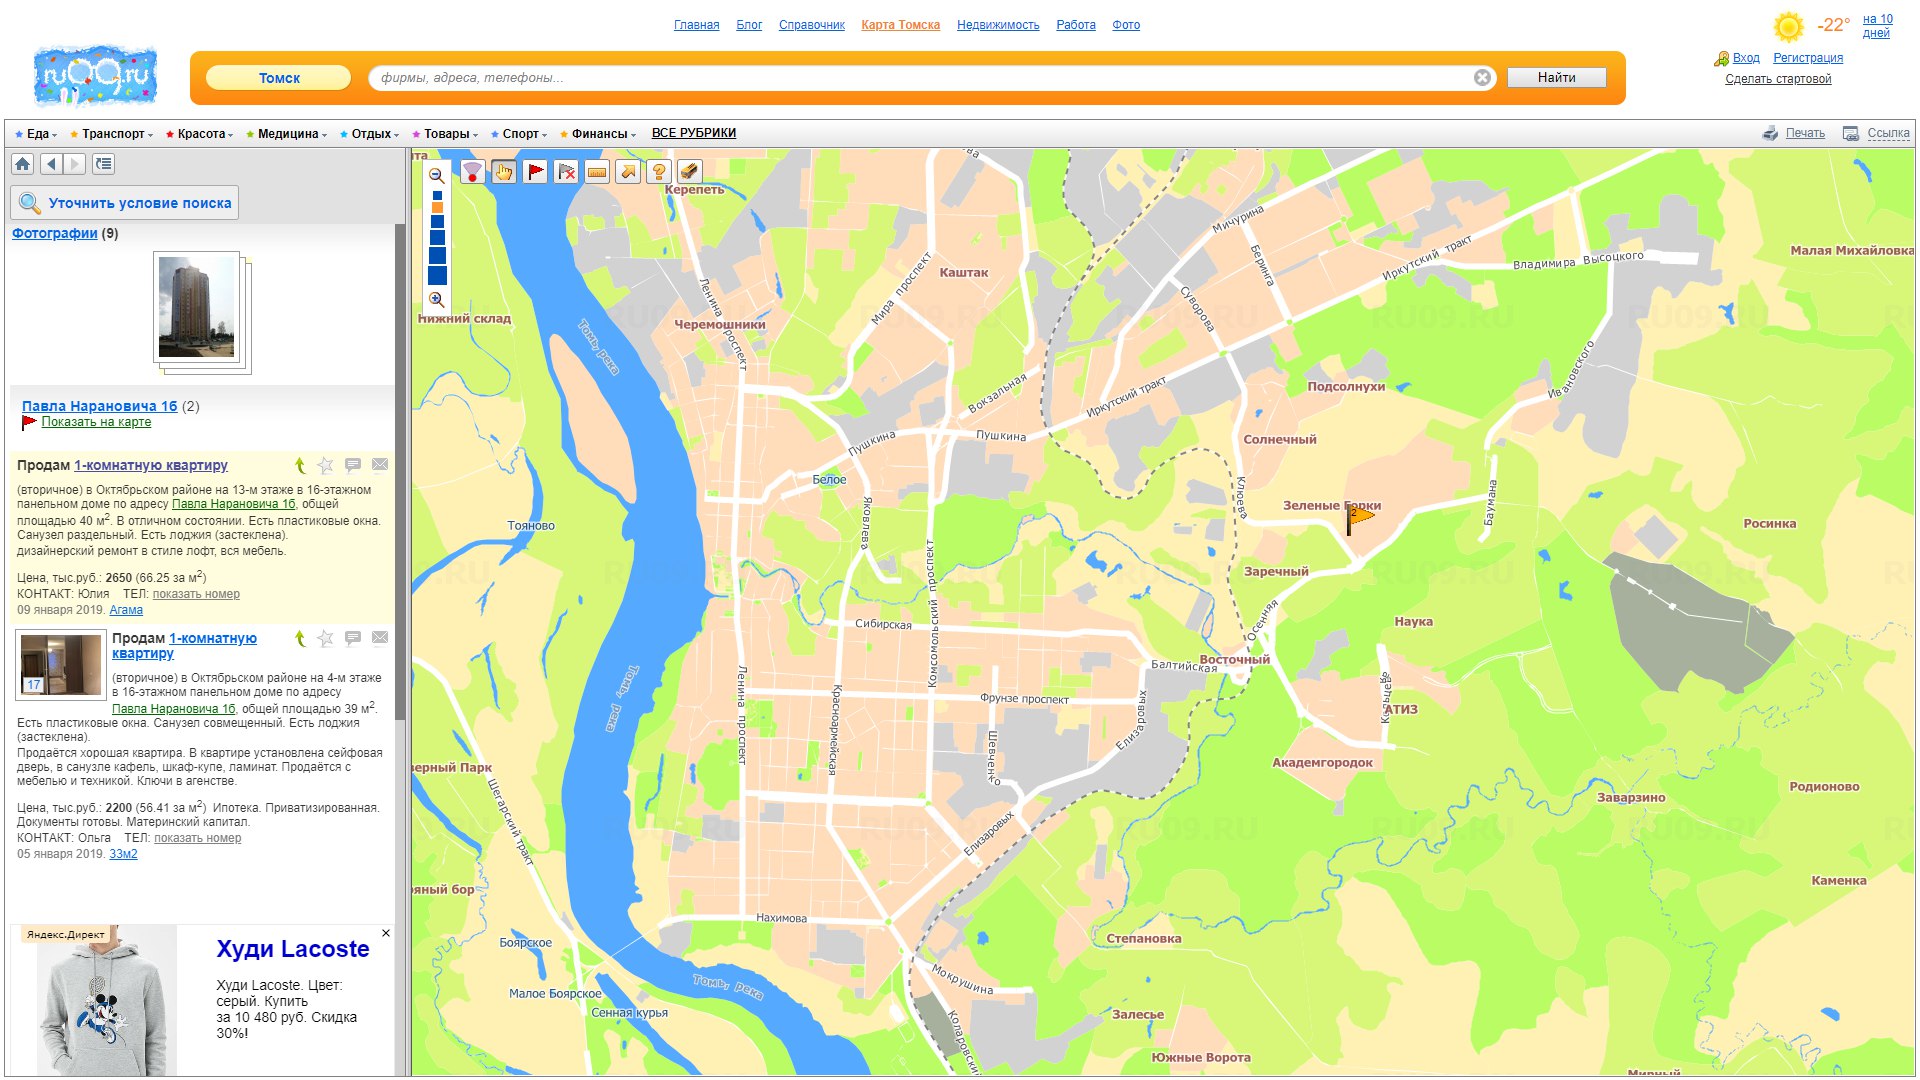1920x1080 pixels.
Task: Reveal phone number in first listing
Action: [x=196, y=594]
